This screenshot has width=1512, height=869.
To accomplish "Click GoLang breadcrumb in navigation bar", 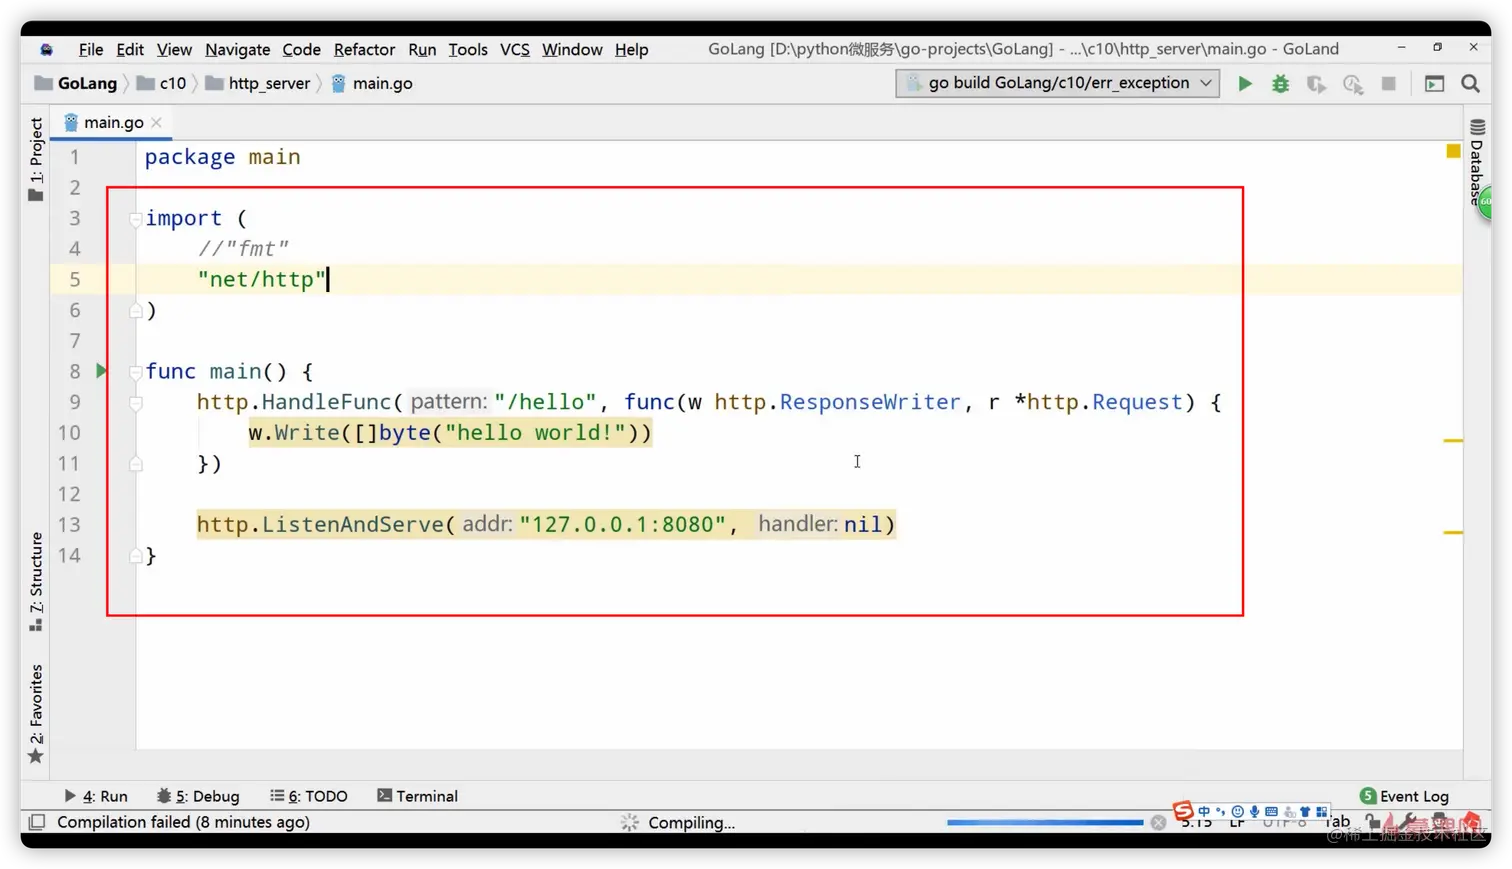I will (x=77, y=83).
